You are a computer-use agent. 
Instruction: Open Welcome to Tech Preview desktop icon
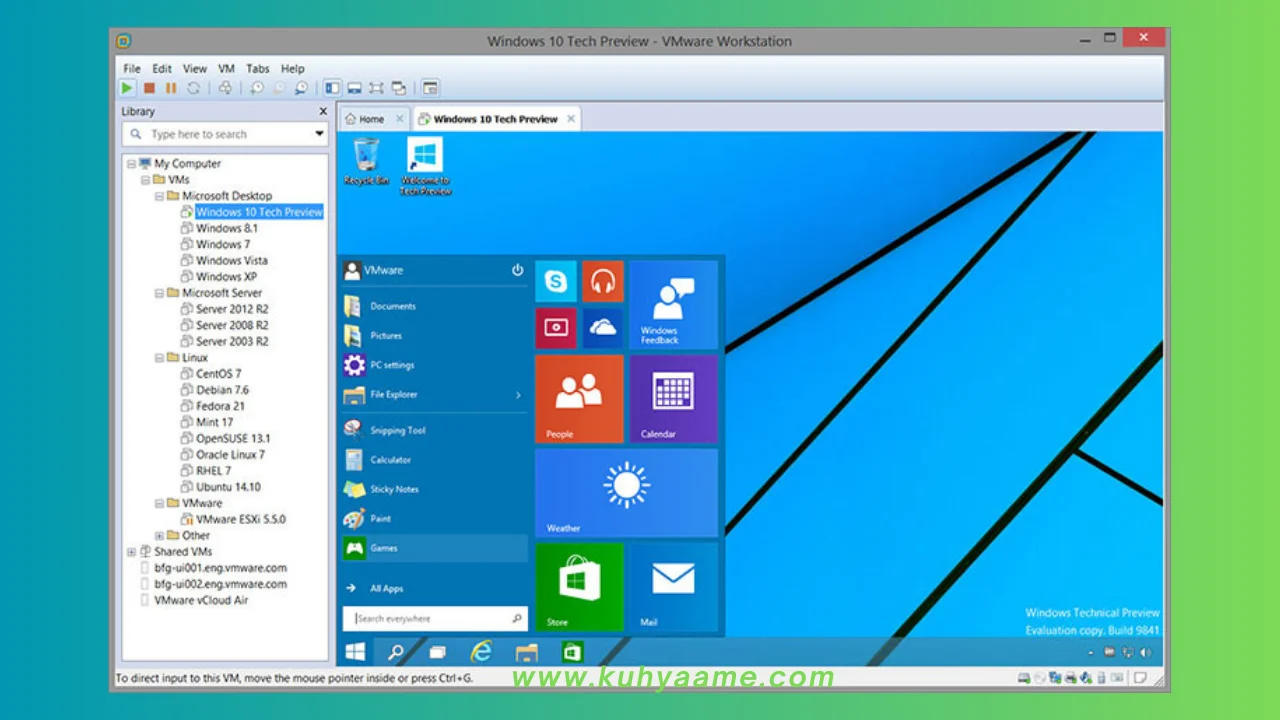[x=425, y=166]
